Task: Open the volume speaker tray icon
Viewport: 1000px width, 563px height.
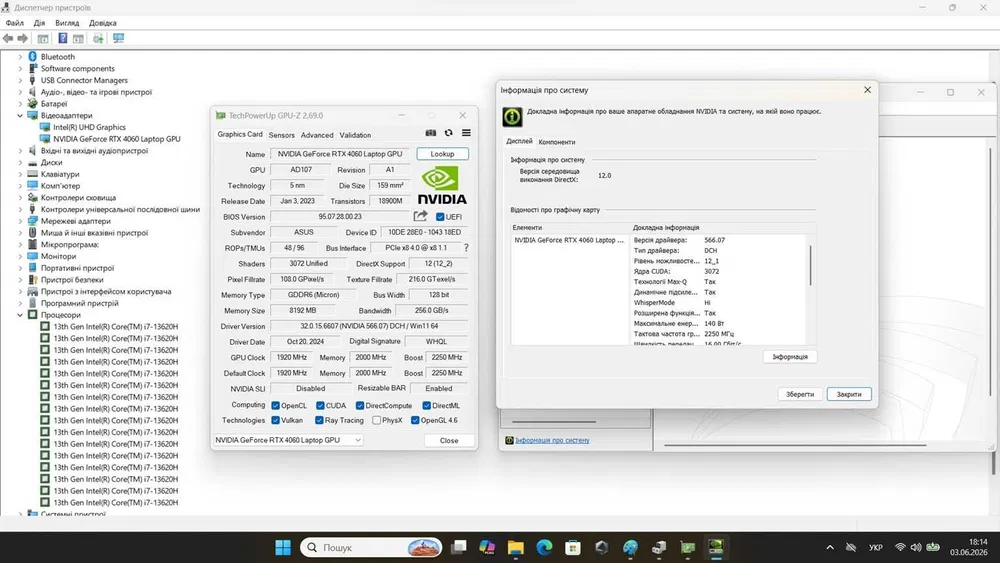Action: click(916, 547)
